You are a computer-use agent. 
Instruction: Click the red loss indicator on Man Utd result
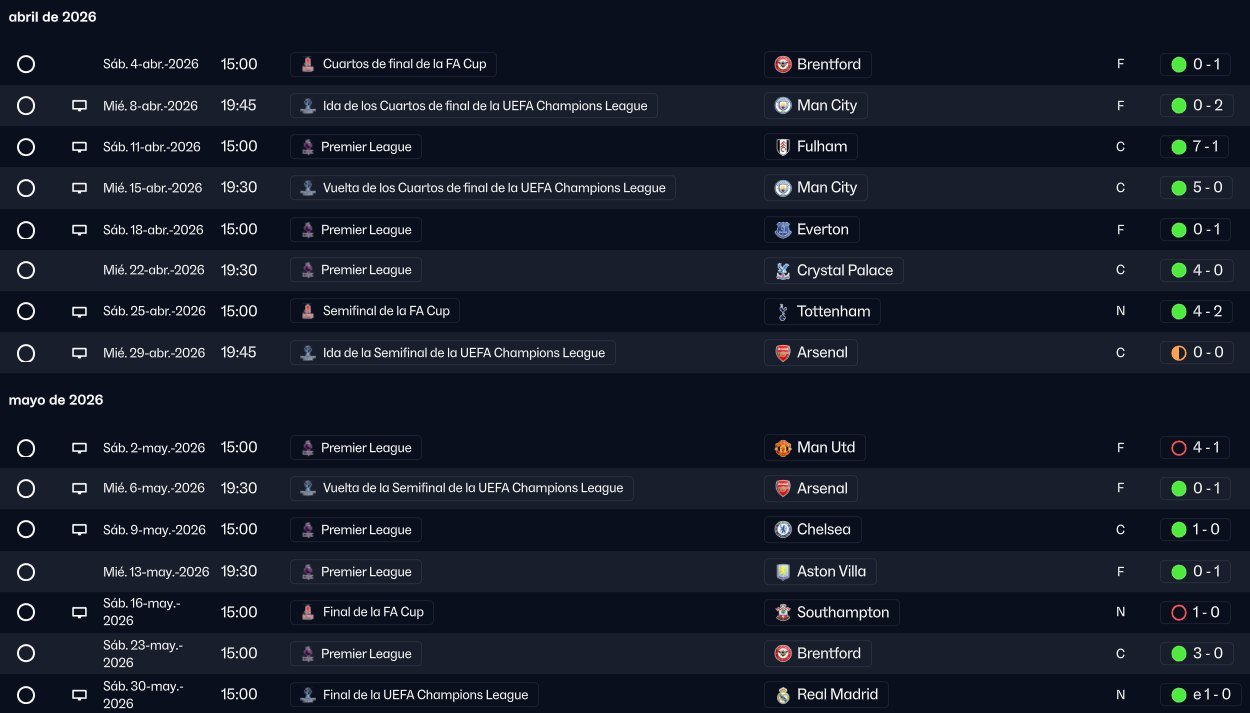pos(1178,448)
